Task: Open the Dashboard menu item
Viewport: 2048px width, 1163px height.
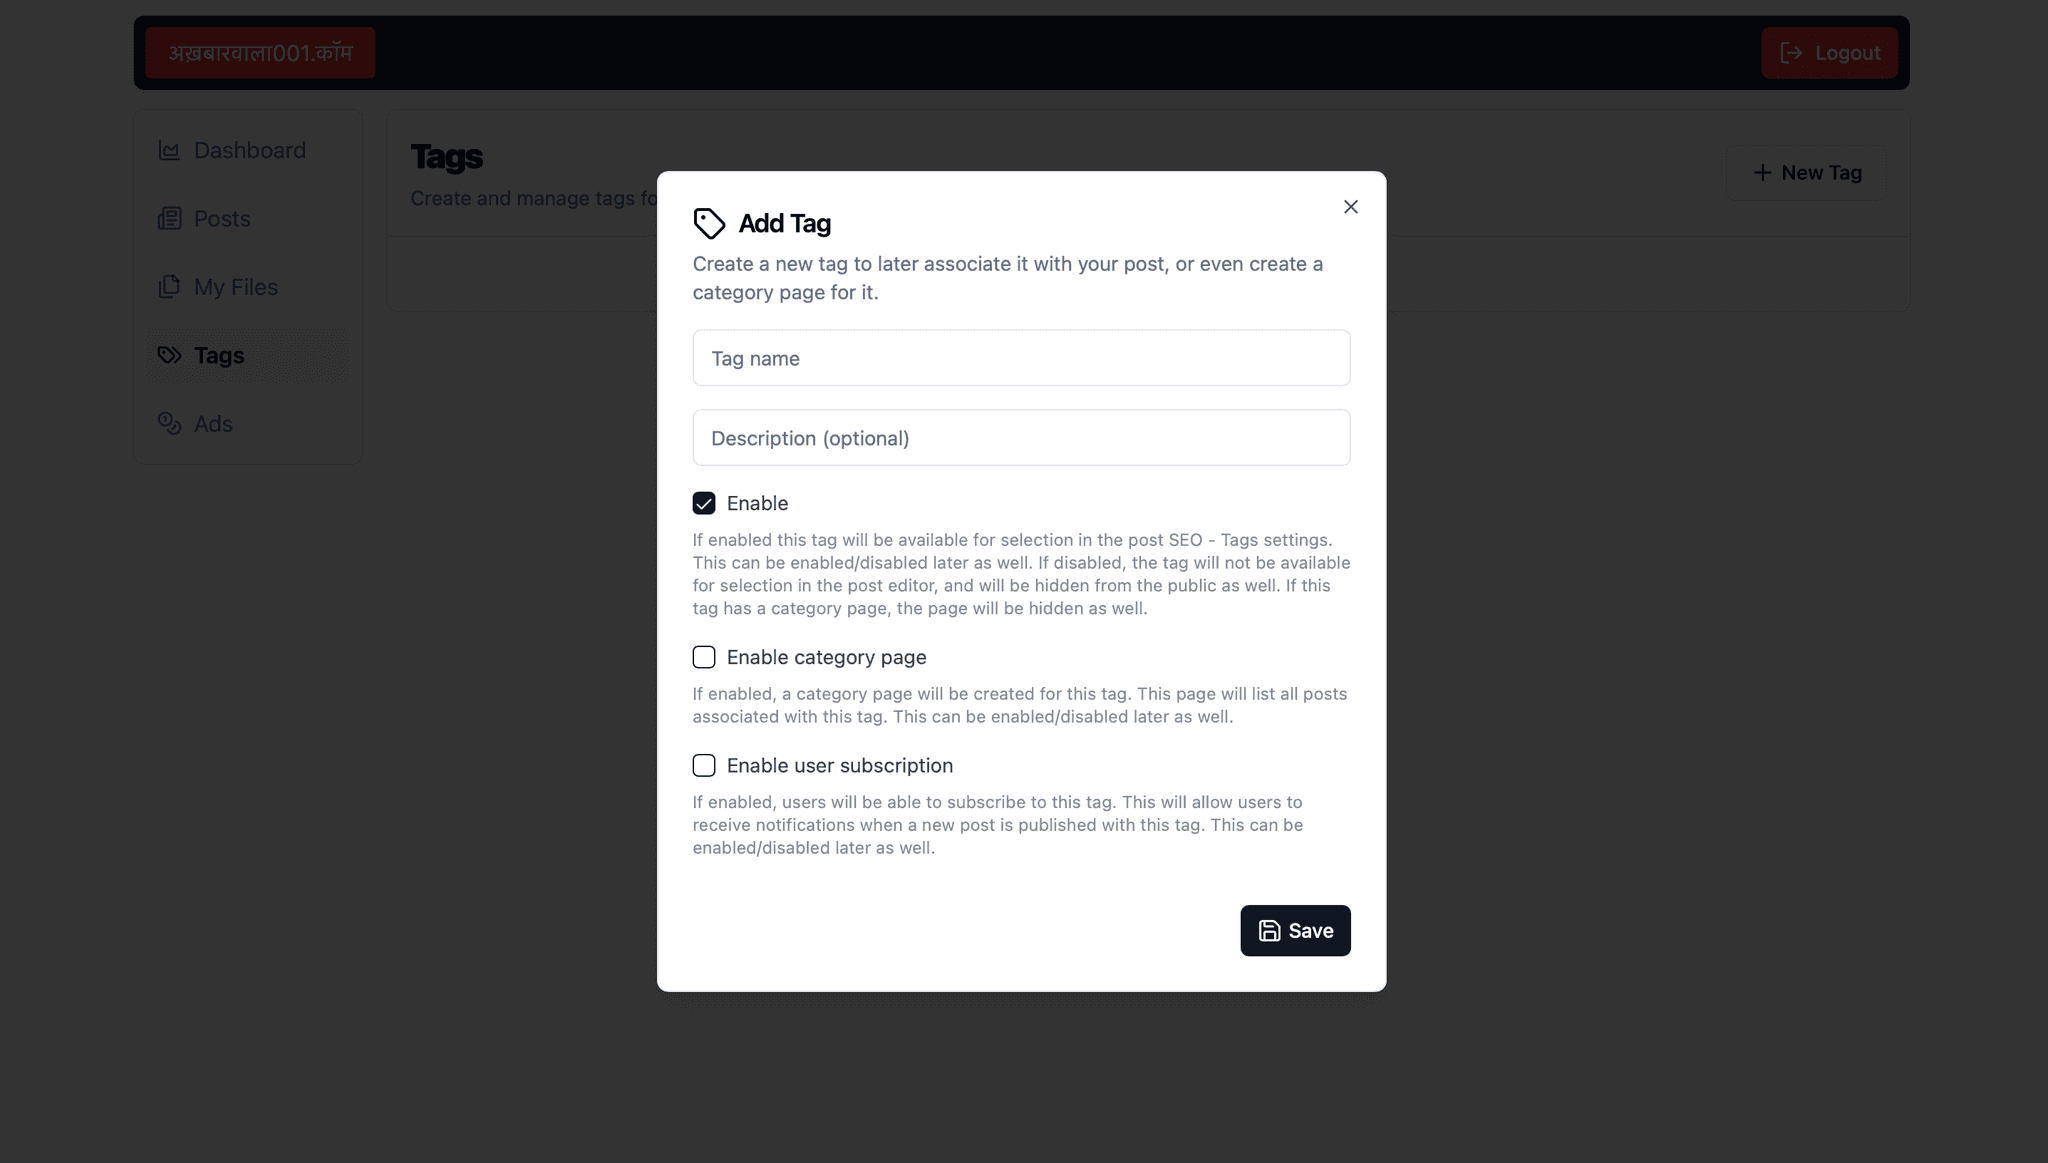Action: pos(249,150)
